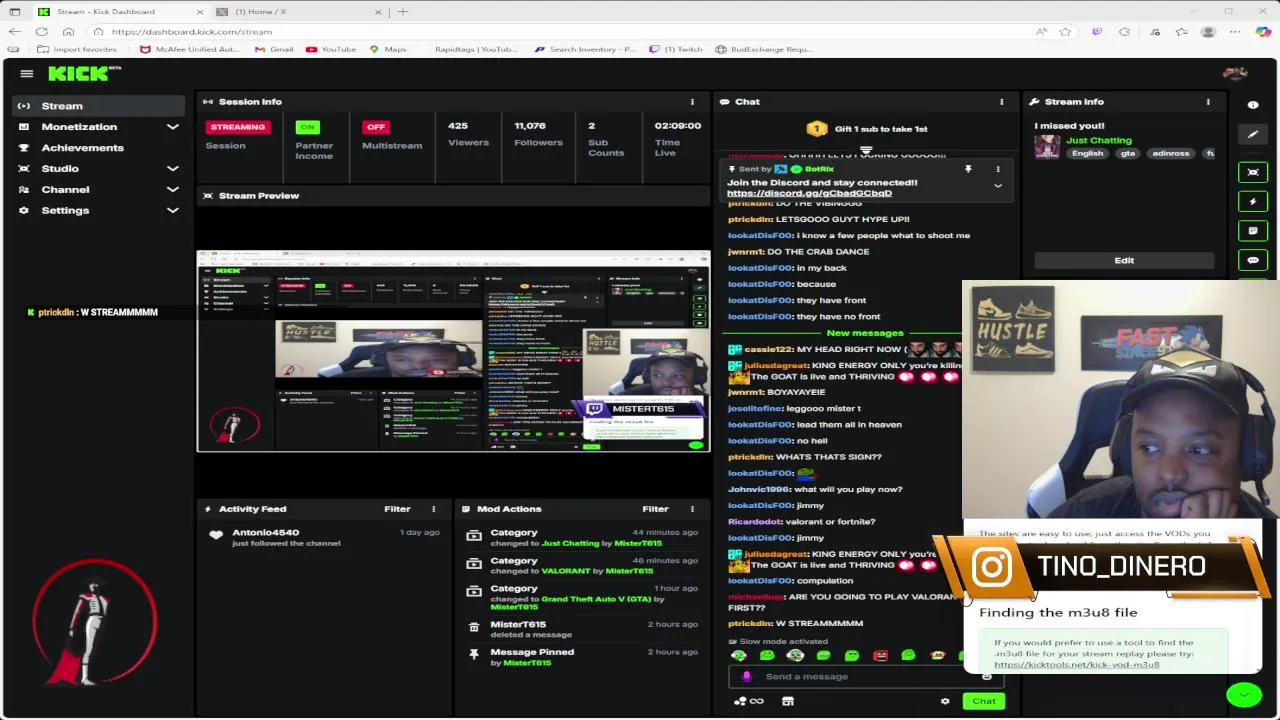Click the pencil edit icon in right sidebar
The height and width of the screenshot is (720, 1280).
click(x=1253, y=134)
